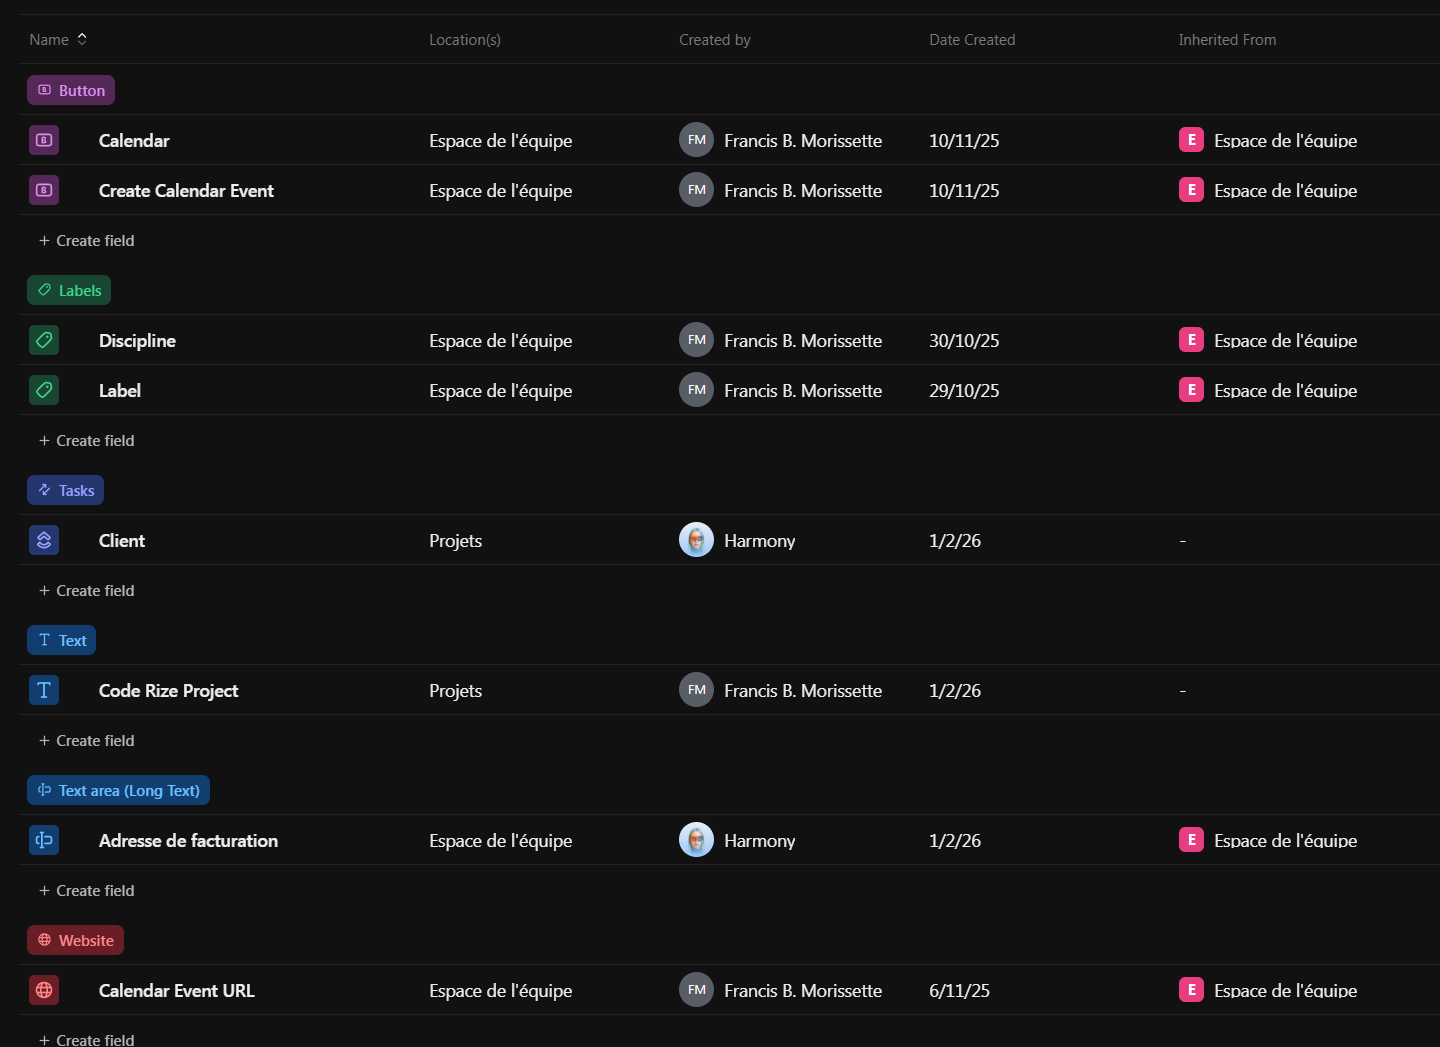Toggle the red Website group tag
The height and width of the screenshot is (1047, 1440).
75,940
